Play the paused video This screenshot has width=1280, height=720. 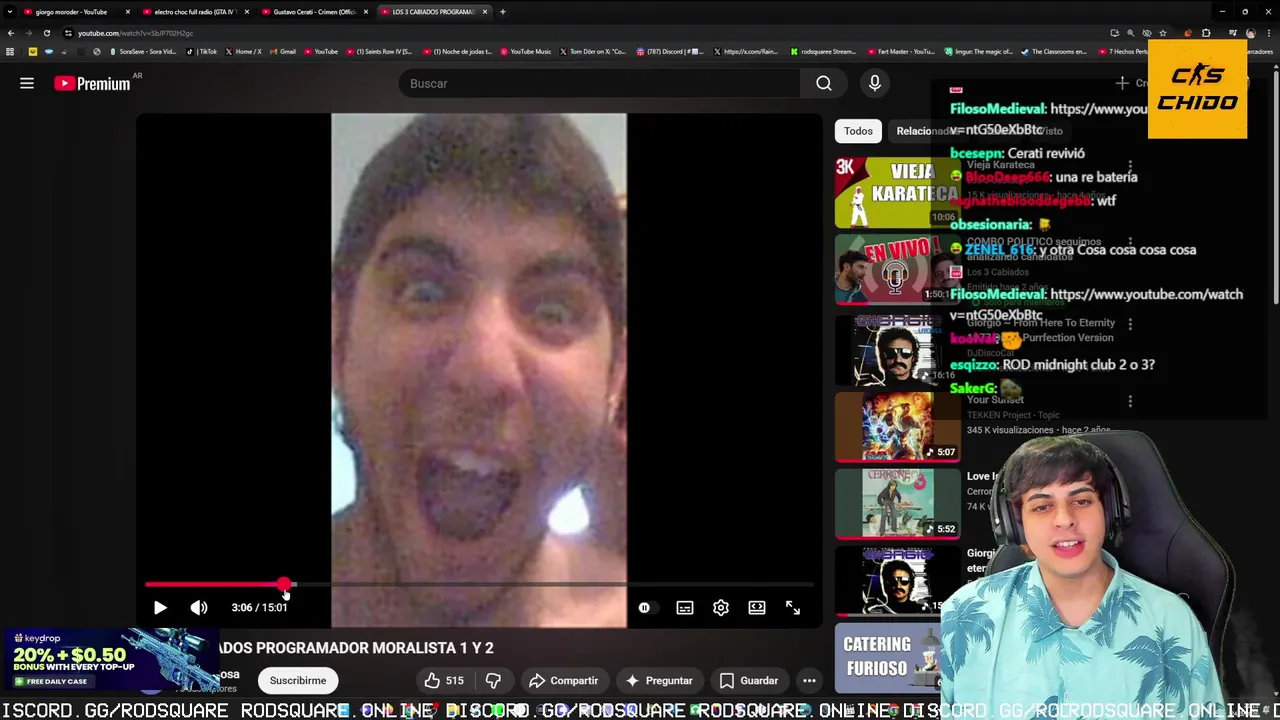click(x=160, y=607)
